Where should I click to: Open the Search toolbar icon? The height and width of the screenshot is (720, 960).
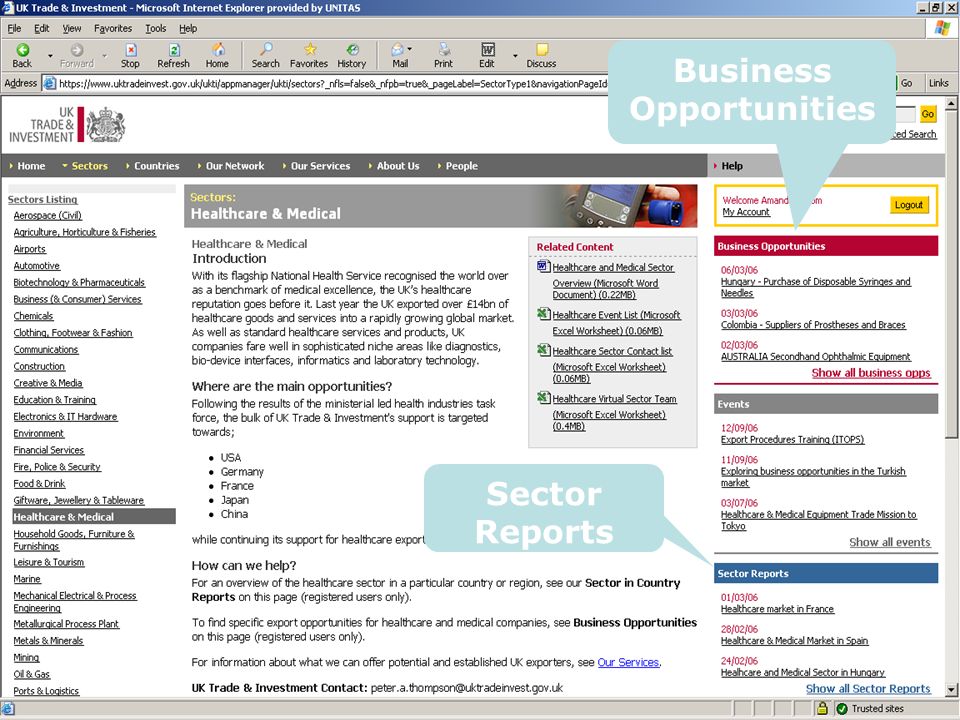click(266, 50)
